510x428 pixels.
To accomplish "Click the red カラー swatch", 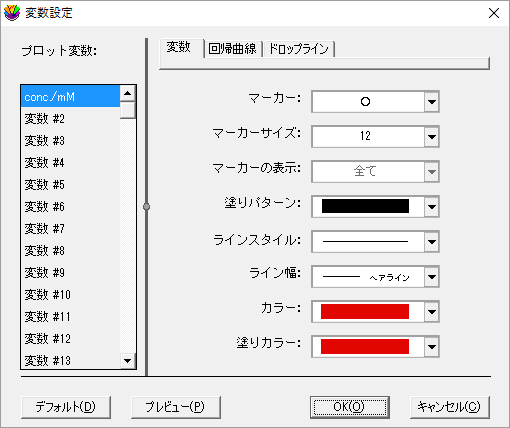I will pyautogui.click(x=365, y=312).
